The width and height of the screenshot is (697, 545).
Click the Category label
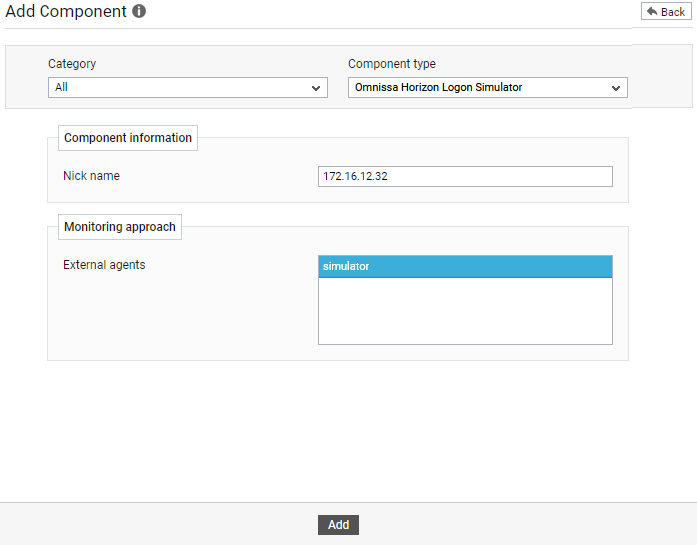coord(72,64)
